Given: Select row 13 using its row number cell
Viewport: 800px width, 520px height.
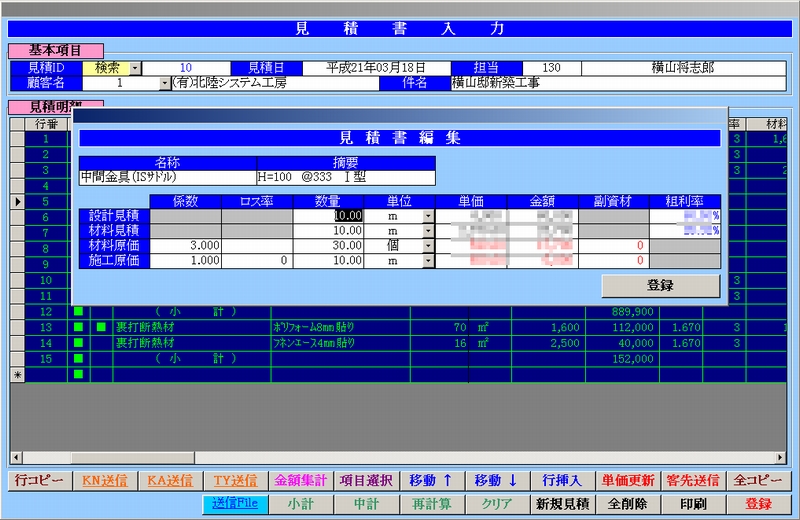Looking at the screenshot, I should pos(45,327).
